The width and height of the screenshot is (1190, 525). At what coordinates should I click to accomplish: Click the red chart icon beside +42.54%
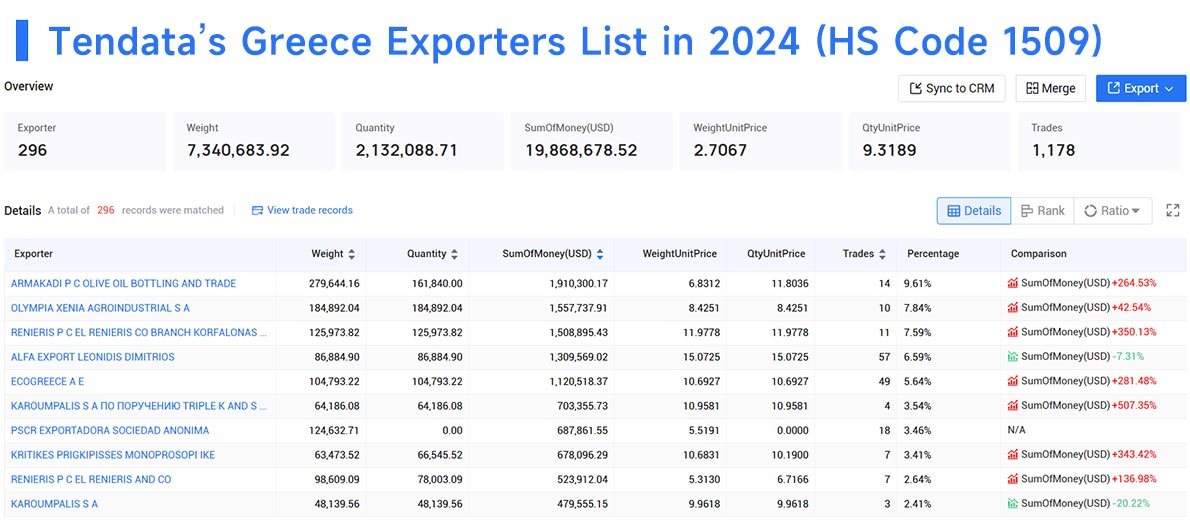[x=1013, y=308]
